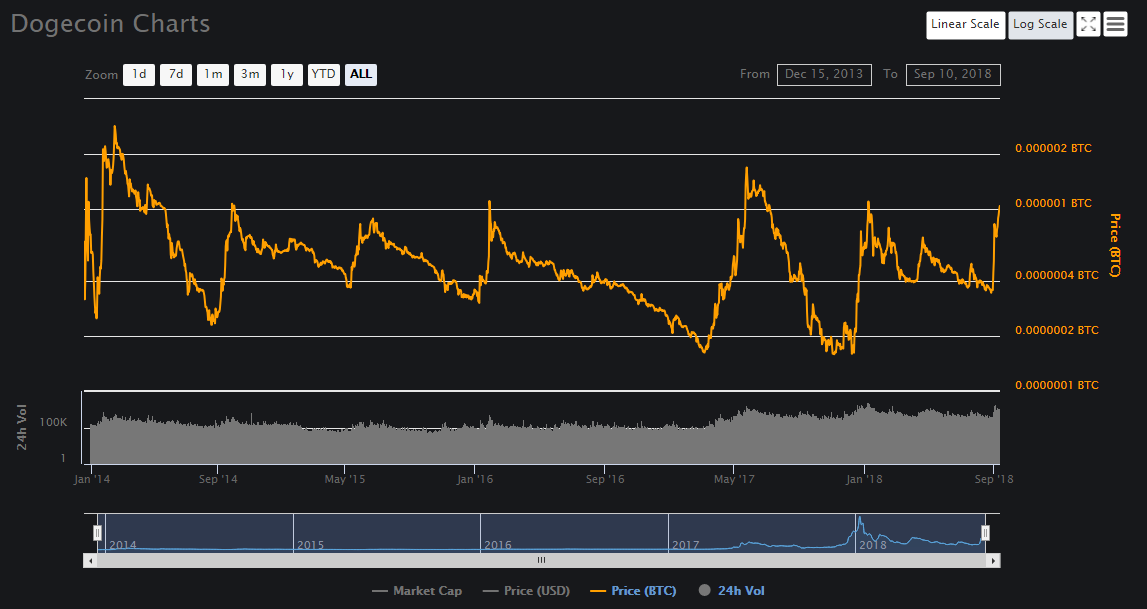Click the navigator right range handle
Viewport: 1147px width, 609px height.
985,533
